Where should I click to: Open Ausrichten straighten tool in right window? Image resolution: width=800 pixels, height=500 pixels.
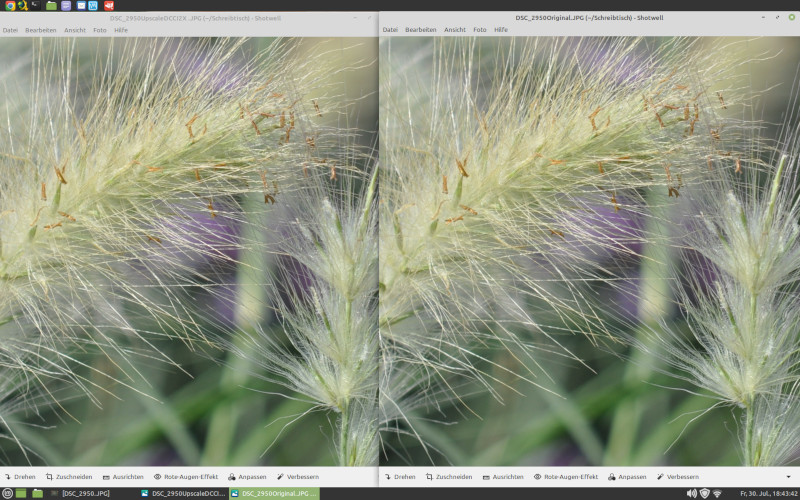click(502, 477)
